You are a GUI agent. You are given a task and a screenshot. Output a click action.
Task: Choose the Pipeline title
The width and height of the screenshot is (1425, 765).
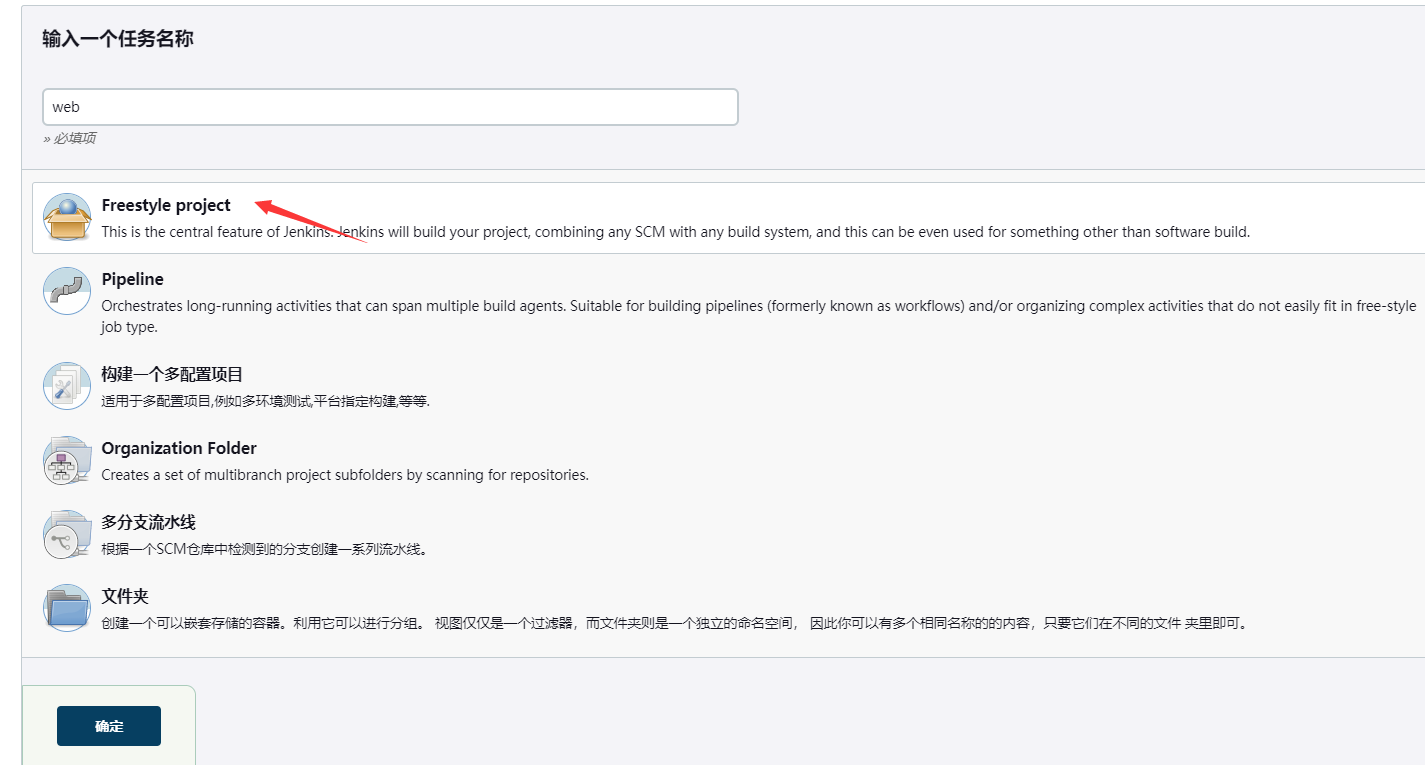click(x=132, y=279)
